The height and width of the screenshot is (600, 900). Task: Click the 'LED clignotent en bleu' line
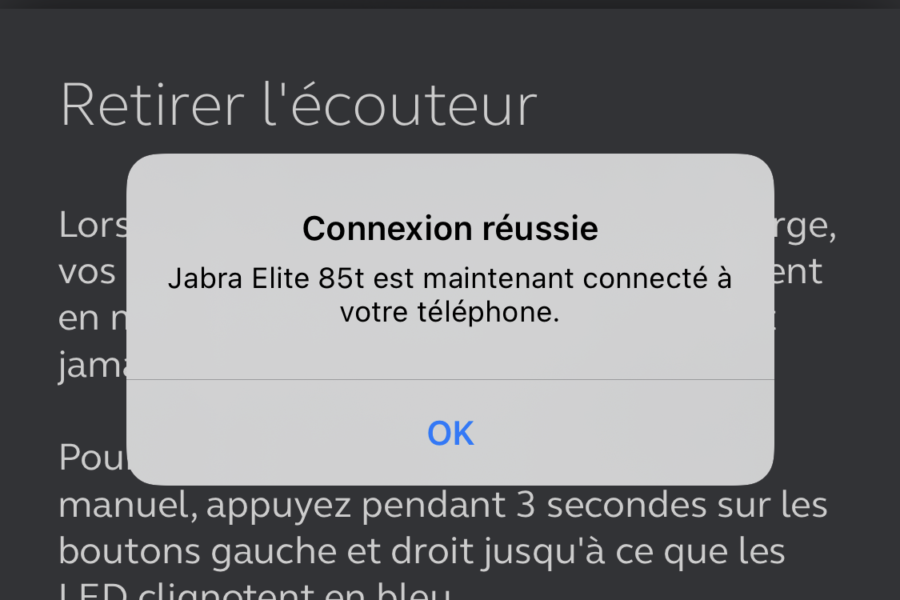[x=255, y=591]
